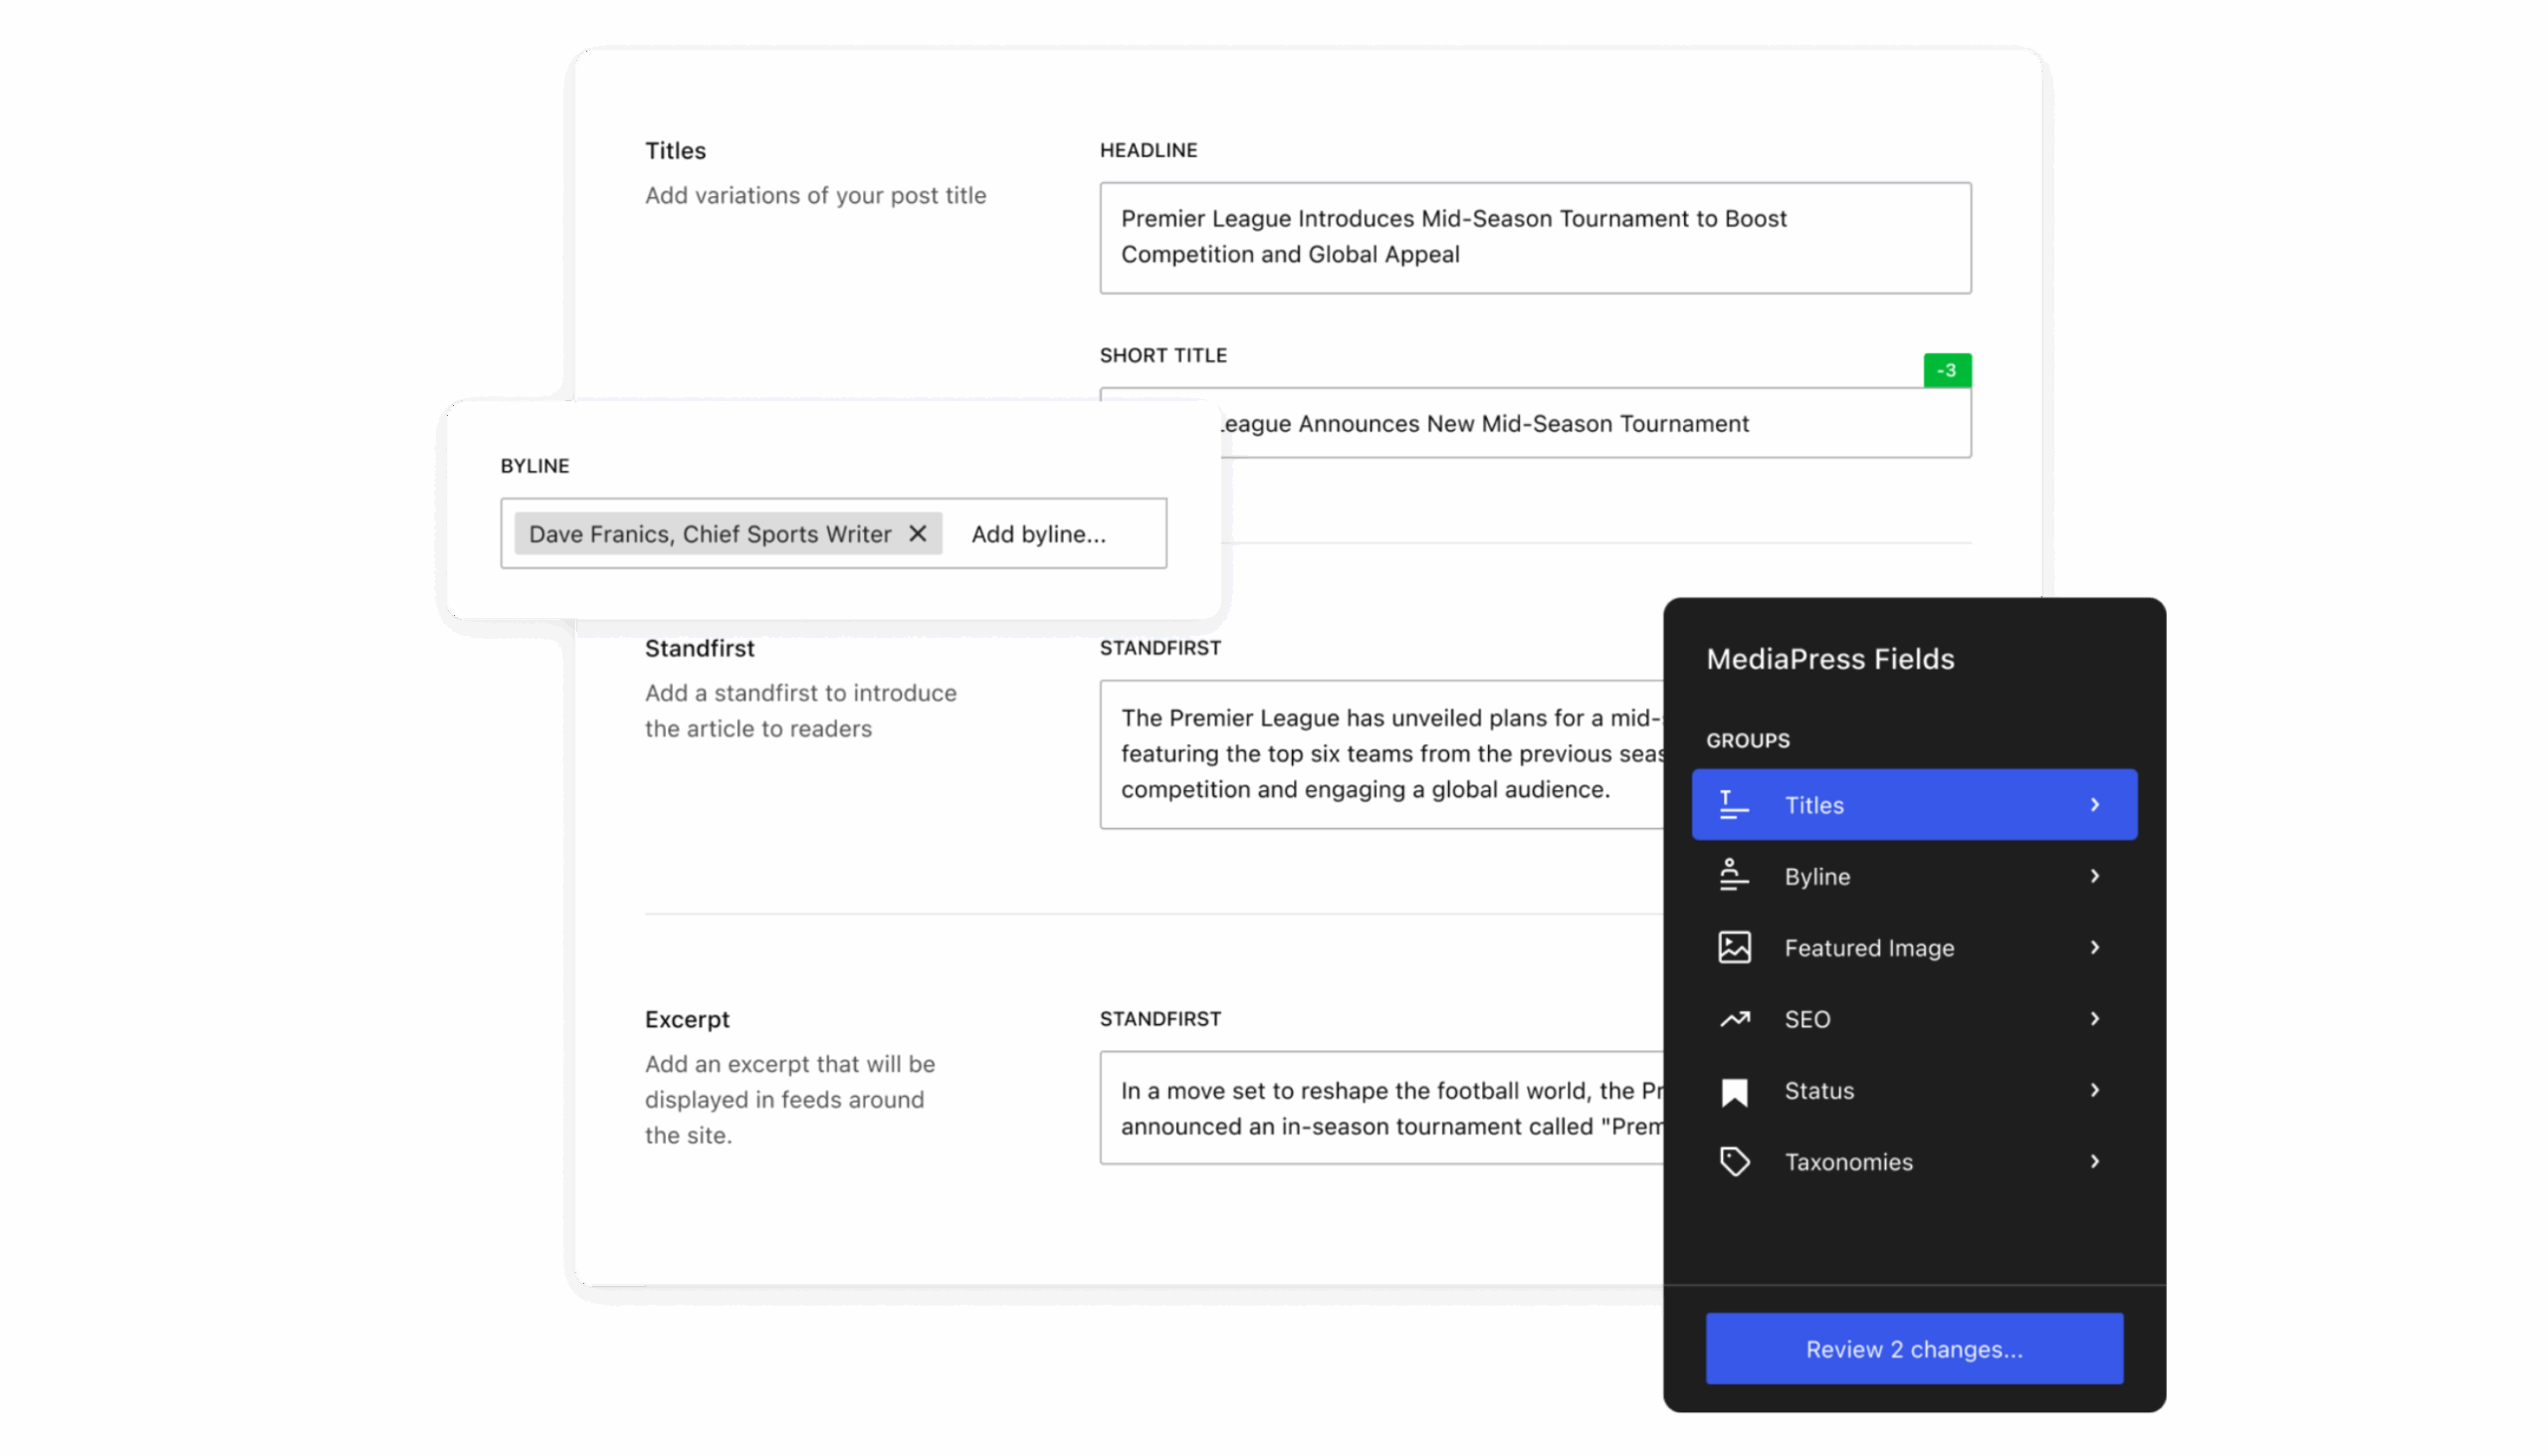This screenshot has height=1456, width=2548.
Task: Open the Status group chevron
Action: tap(2094, 1090)
